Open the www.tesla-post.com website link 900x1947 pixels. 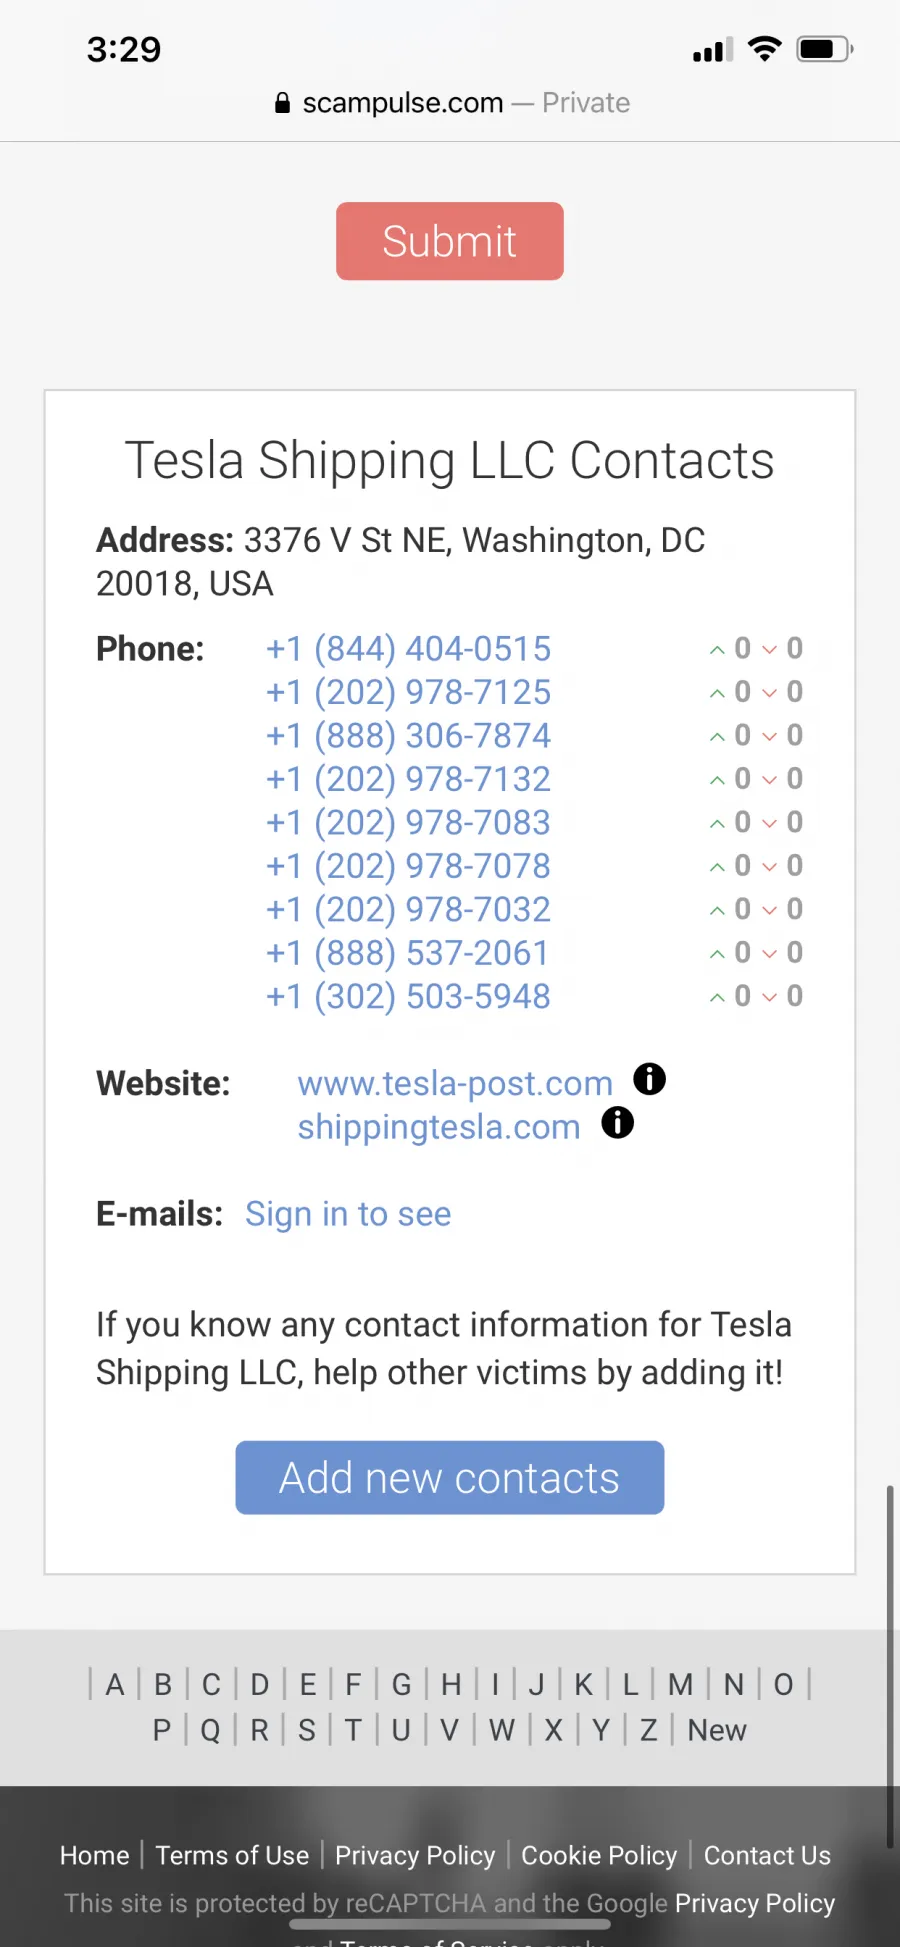point(455,1083)
